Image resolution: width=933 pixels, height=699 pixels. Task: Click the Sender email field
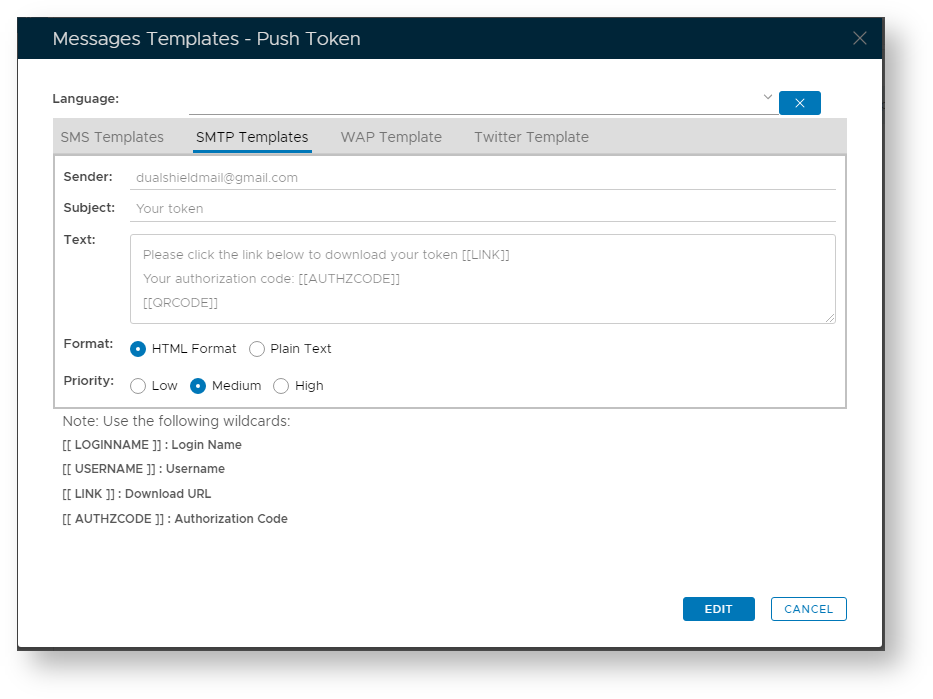pos(482,178)
